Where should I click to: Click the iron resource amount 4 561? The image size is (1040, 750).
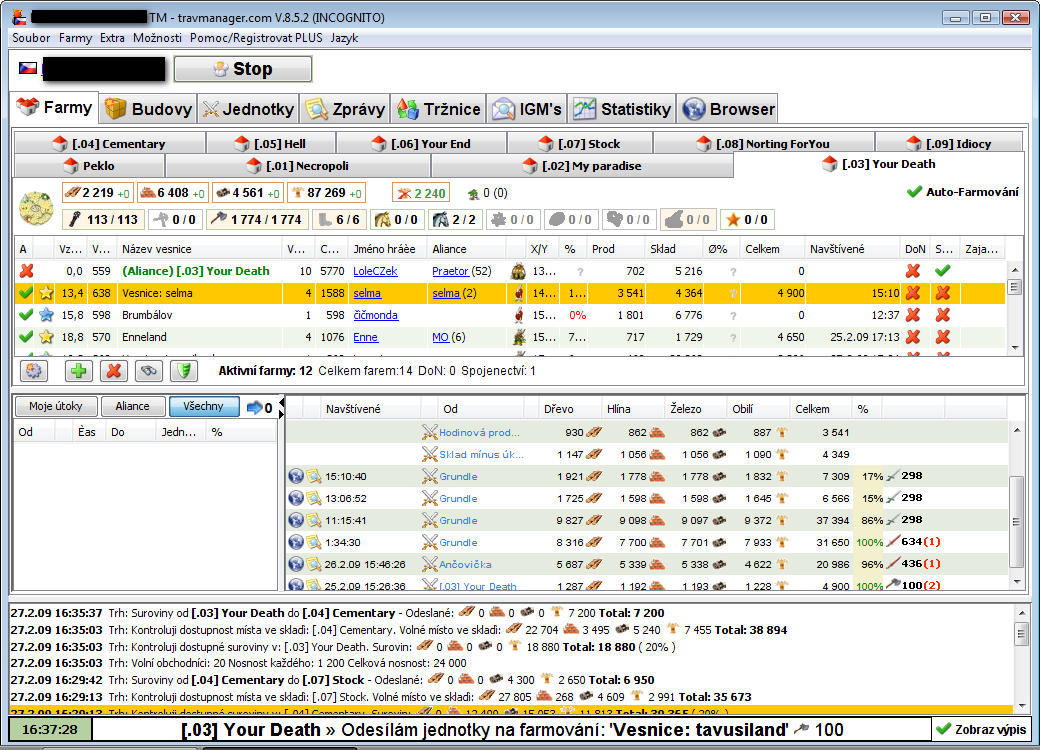point(247,193)
